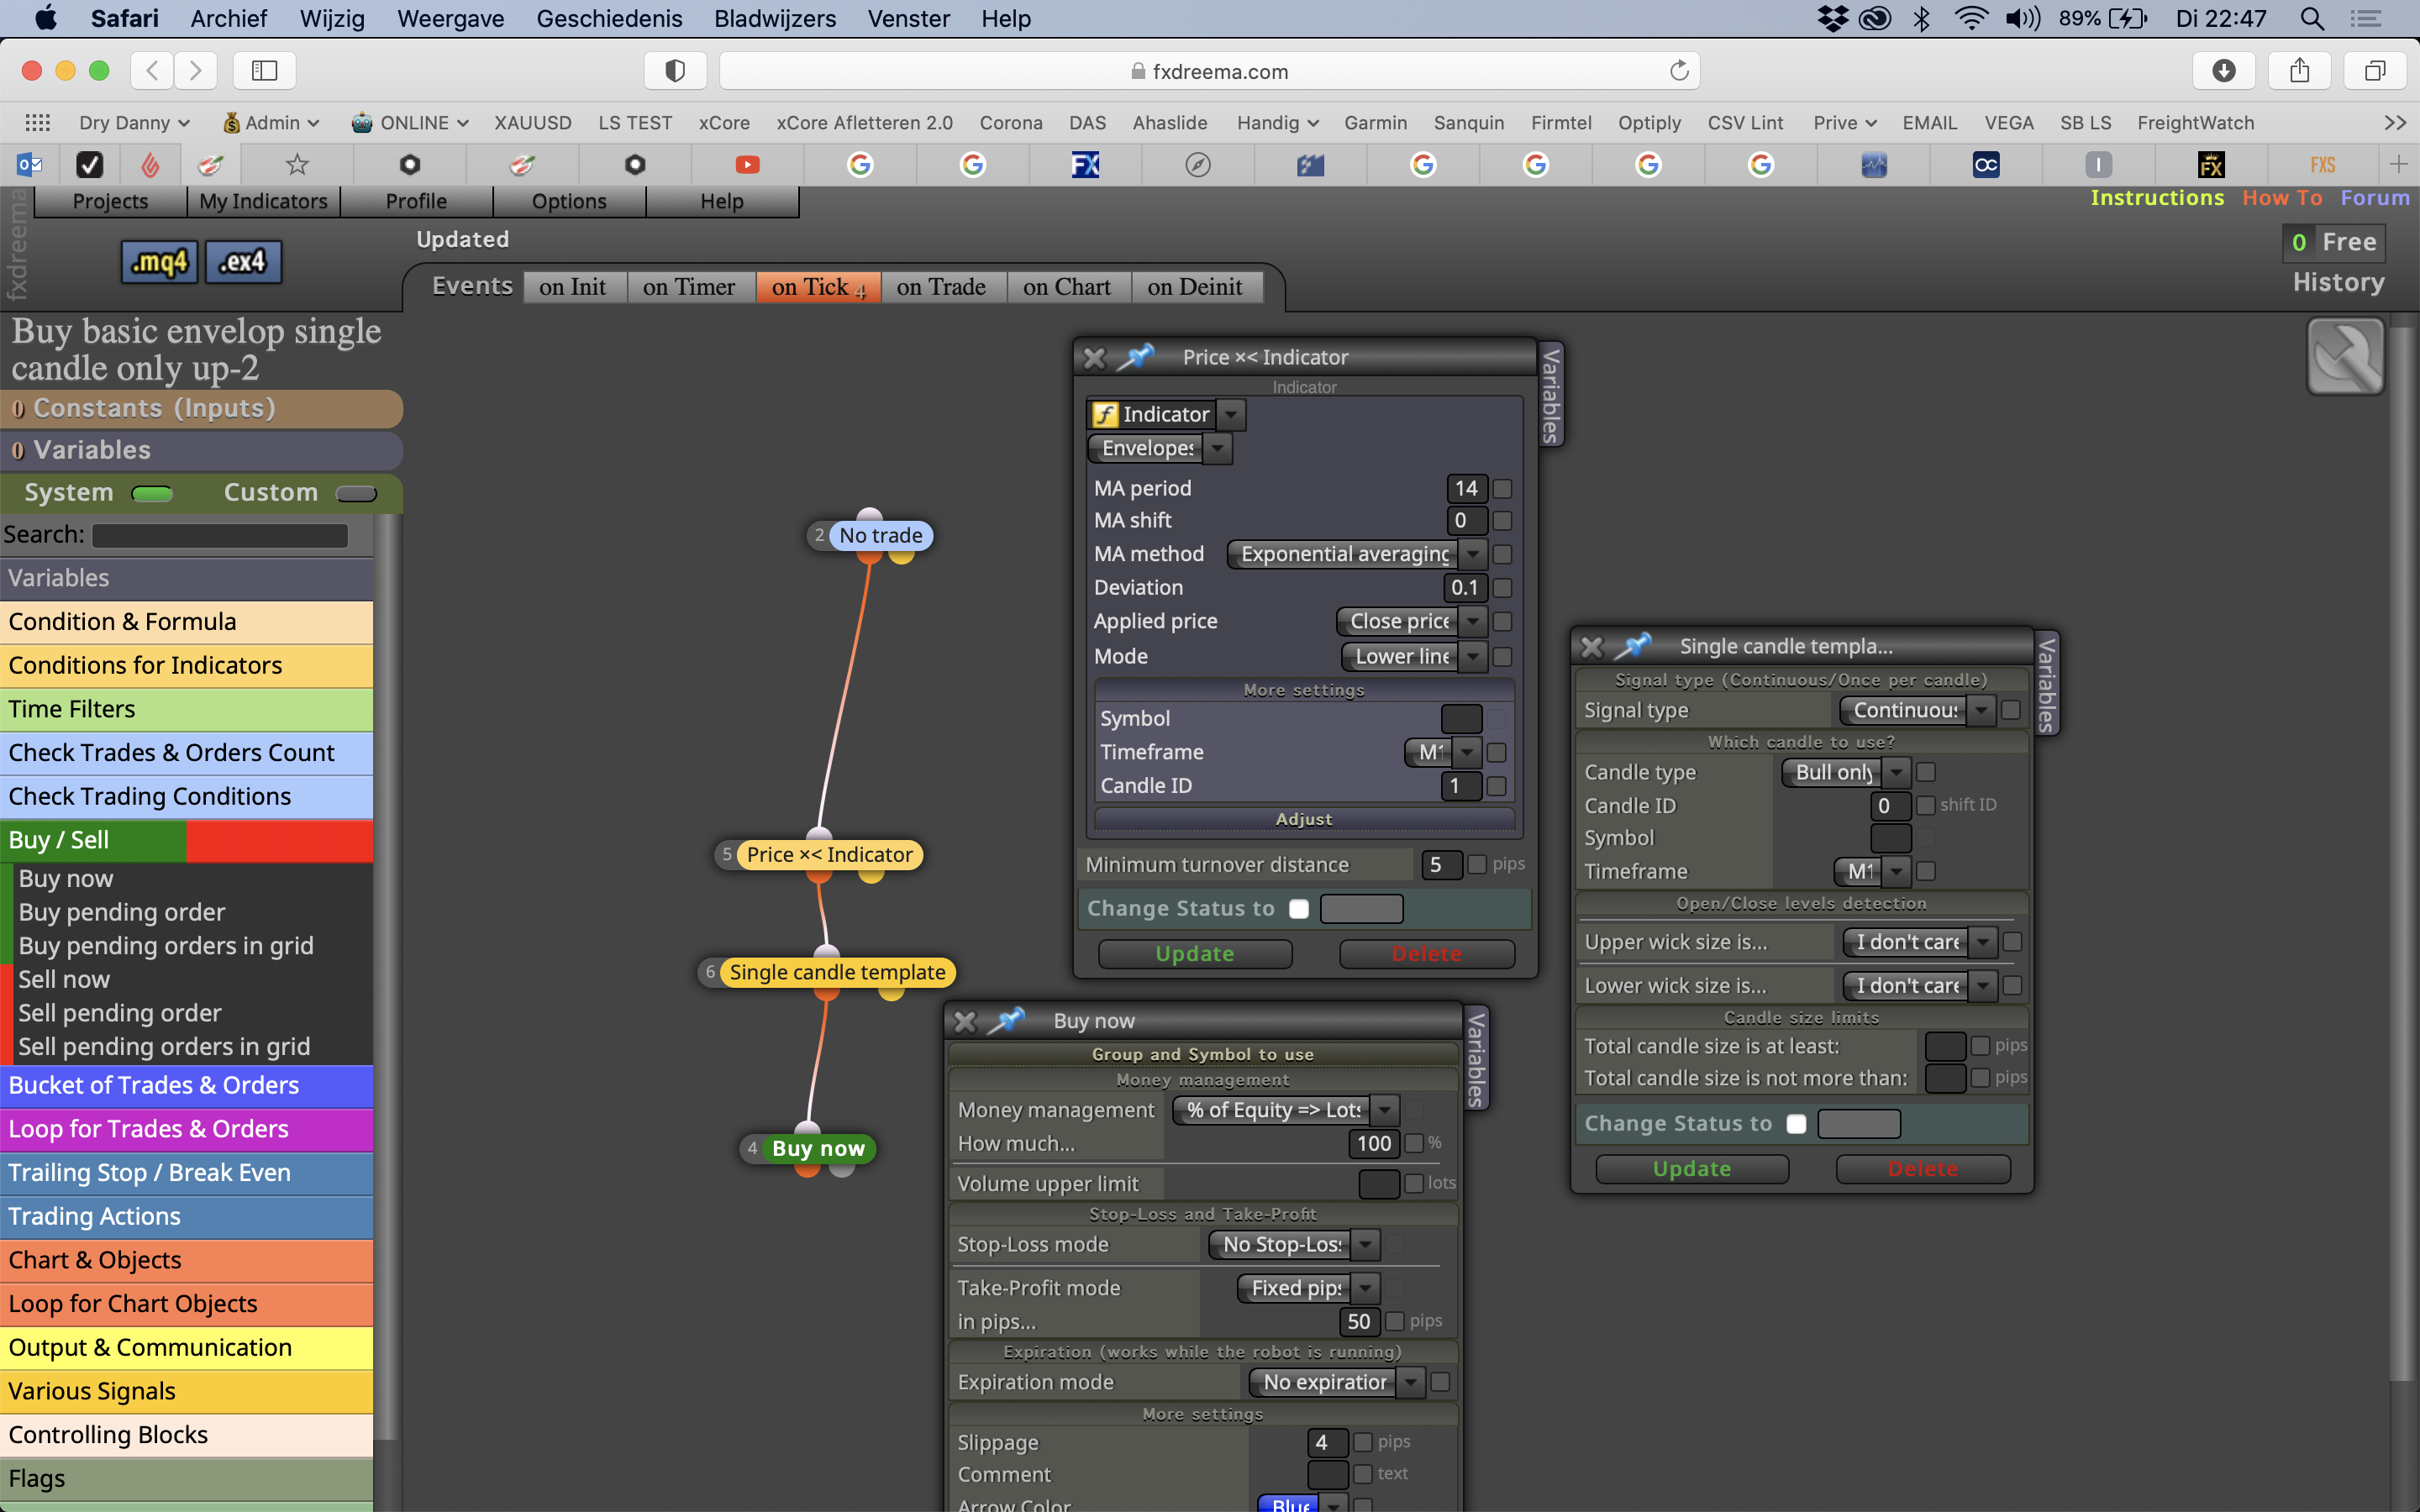The image size is (2420, 1512).
Task: Toggle shift ID checkbox
Action: tap(1925, 805)
